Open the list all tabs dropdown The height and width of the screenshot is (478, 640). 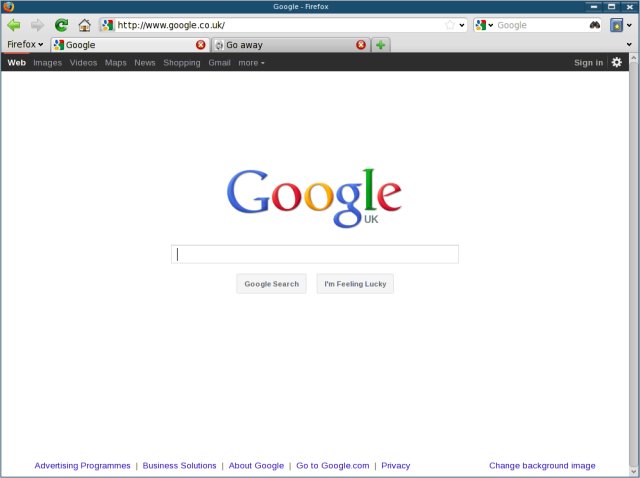coord(629,44)
